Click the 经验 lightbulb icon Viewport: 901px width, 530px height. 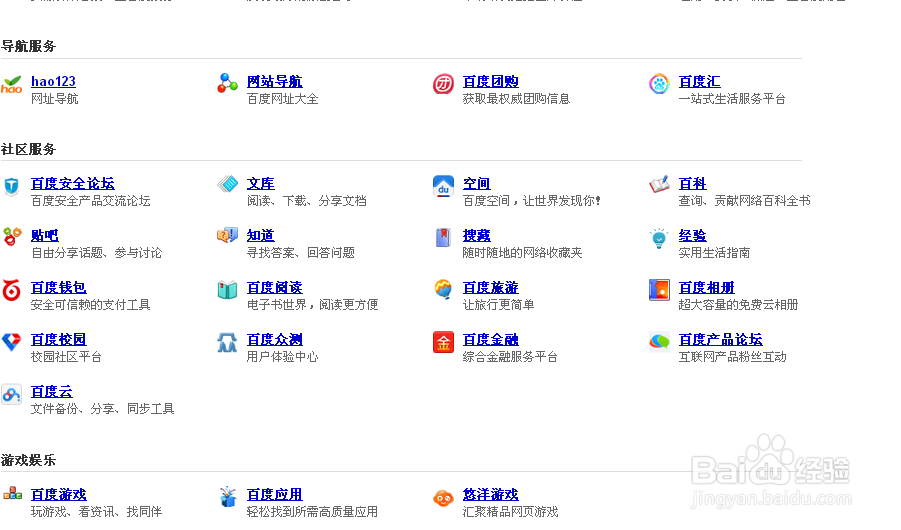click(x=659, y=239)
